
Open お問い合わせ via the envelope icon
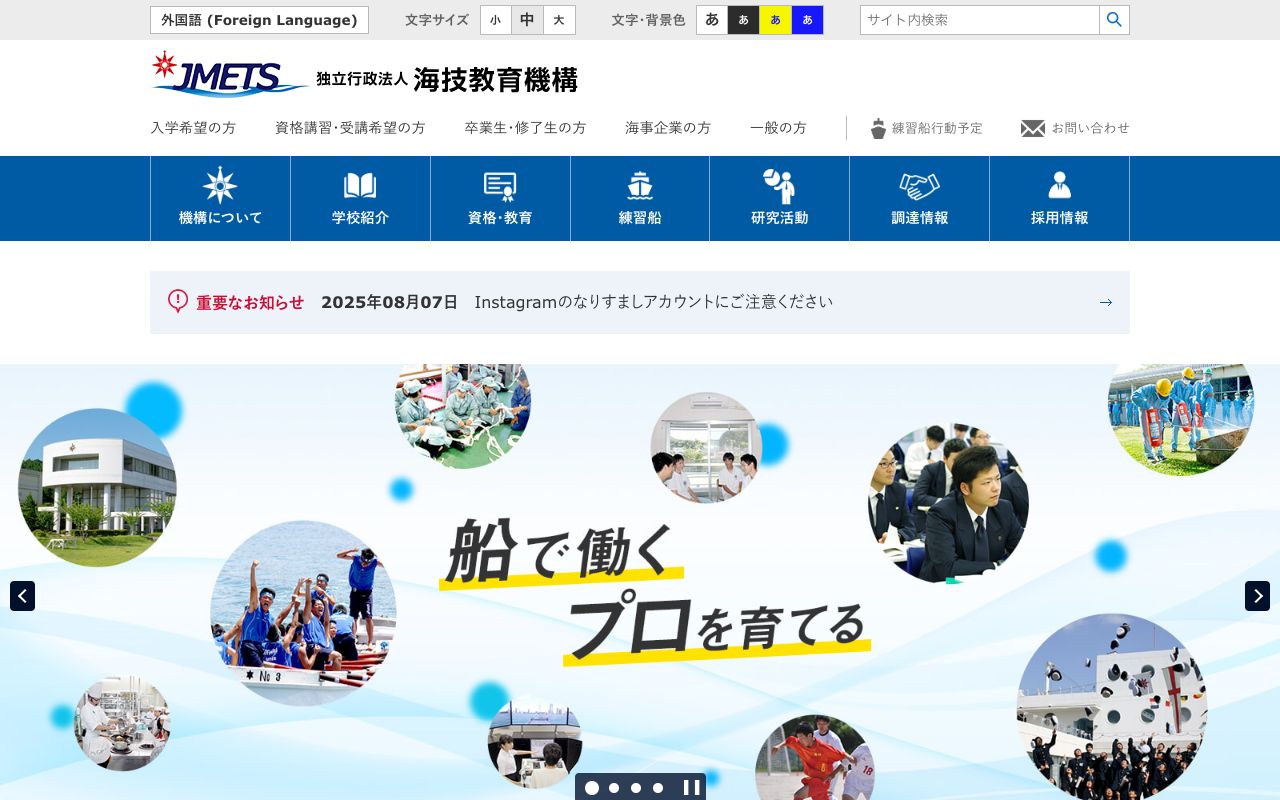(1032, 128)
